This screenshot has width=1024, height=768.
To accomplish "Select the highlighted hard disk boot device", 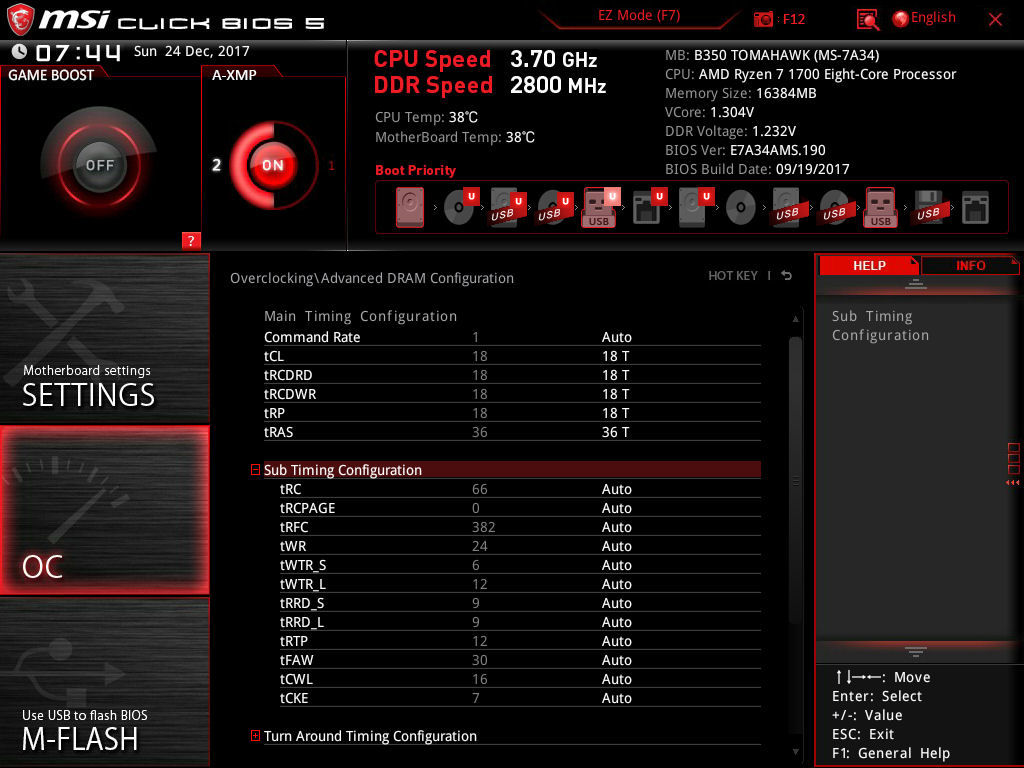I will (409, 208).
